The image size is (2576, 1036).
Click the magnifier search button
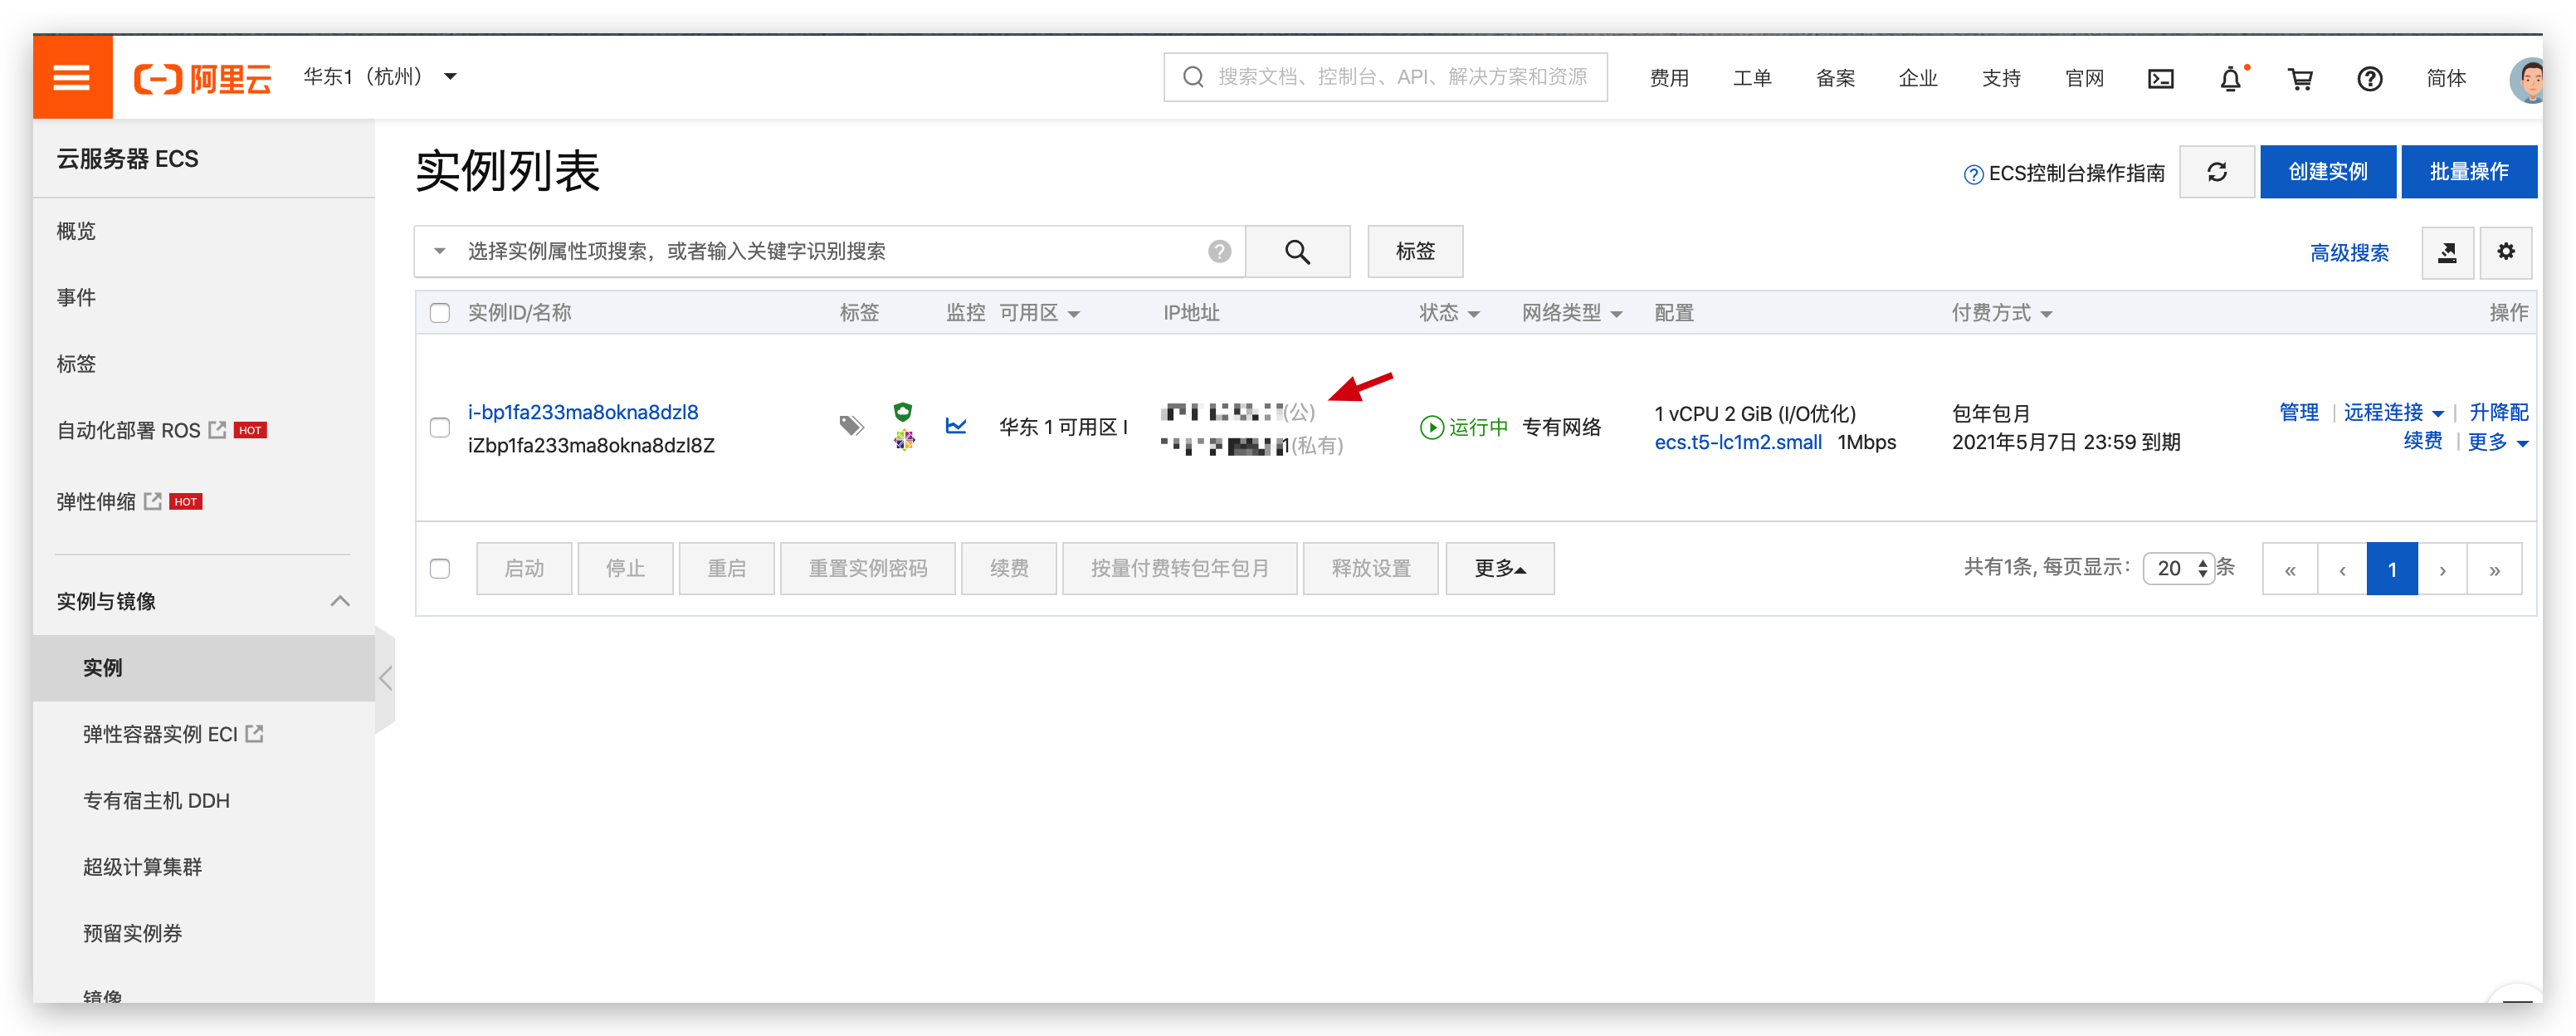(1297, 252)
